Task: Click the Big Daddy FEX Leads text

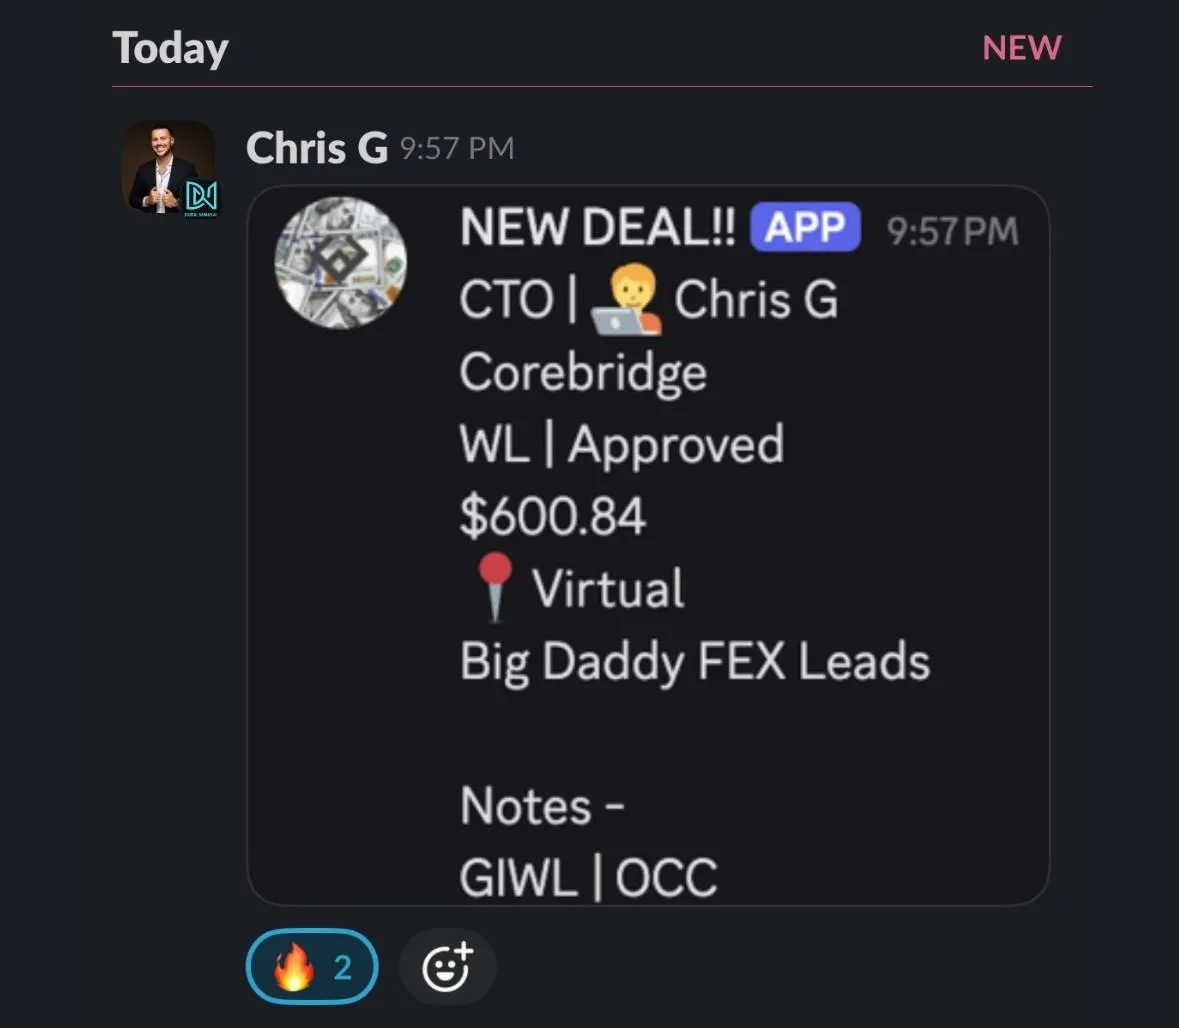Action: (x=695, y=662)
